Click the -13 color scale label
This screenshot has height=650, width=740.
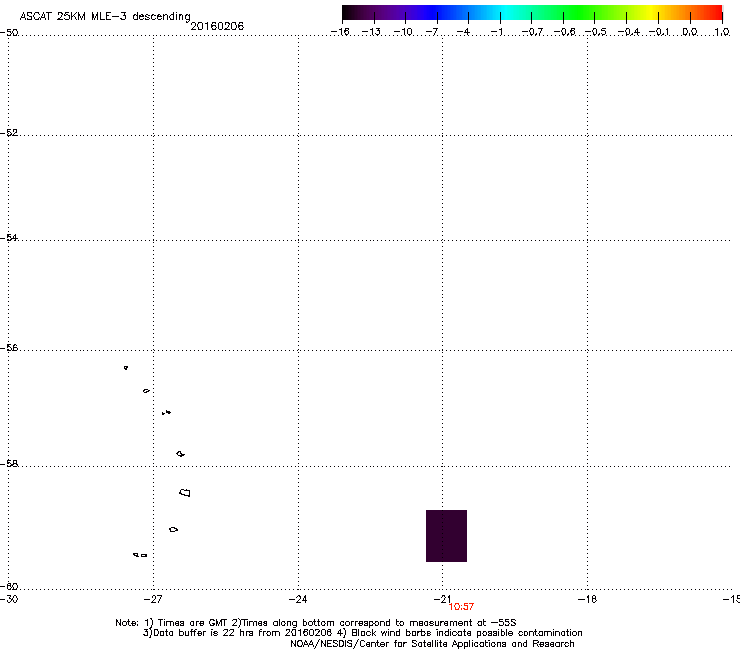(371, 32)
